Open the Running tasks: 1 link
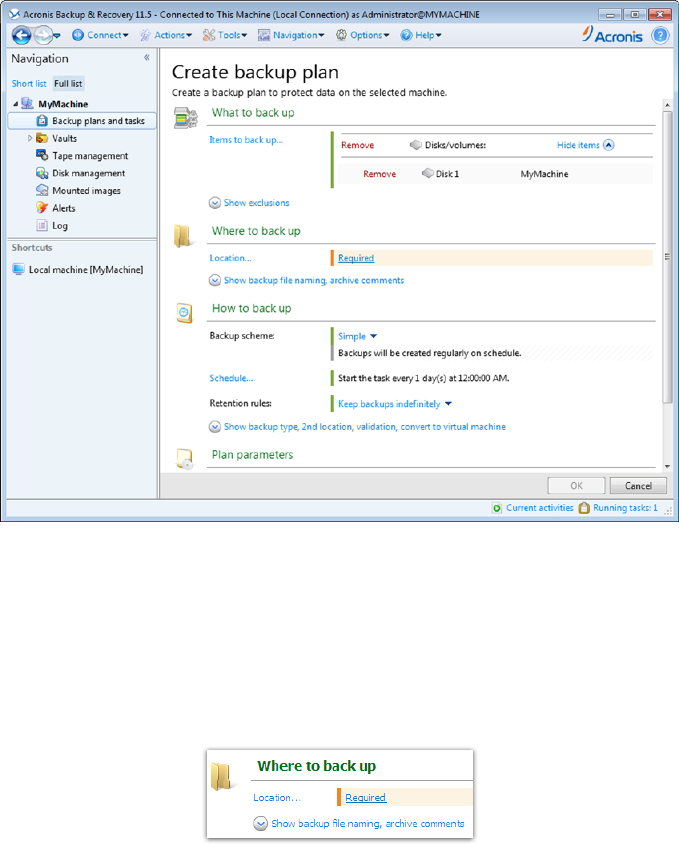Screen dimensions: 679x849 click(x=625, y=508)
